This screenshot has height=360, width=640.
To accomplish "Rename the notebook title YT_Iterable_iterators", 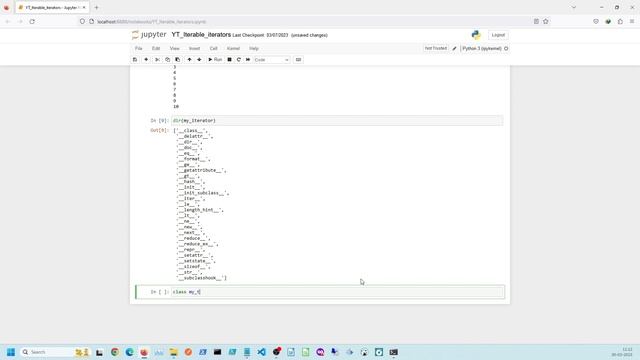I will click(x=201, y=35).
